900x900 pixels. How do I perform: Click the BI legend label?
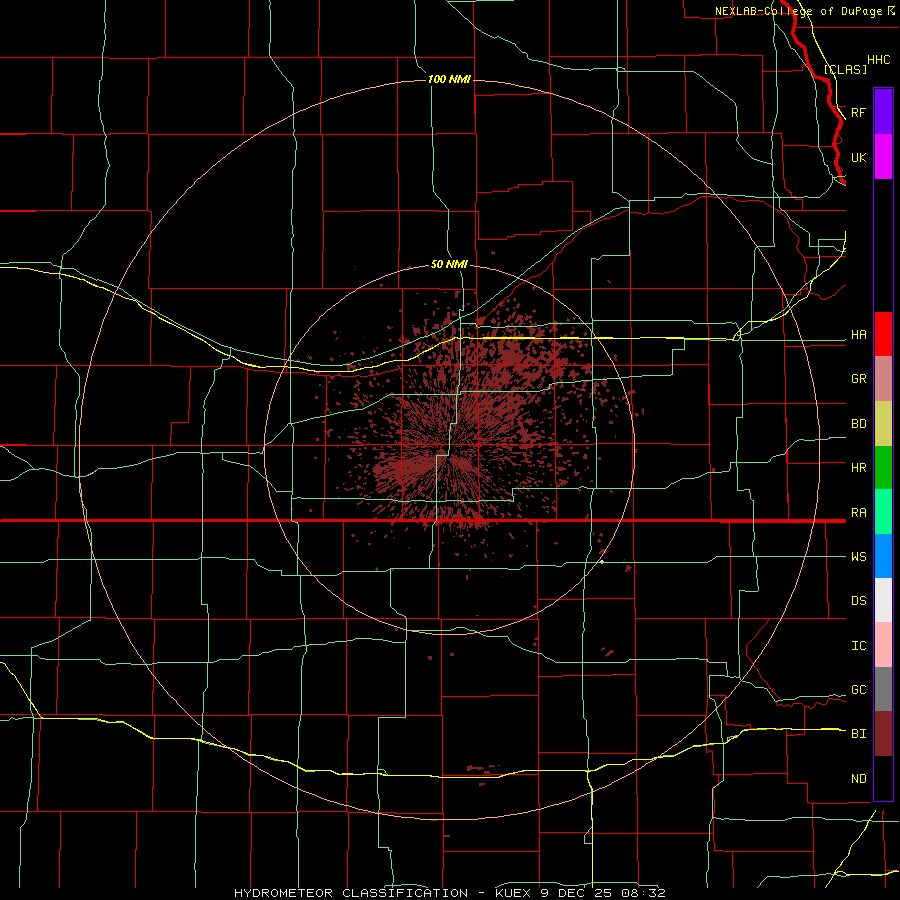tap(858, 734)
